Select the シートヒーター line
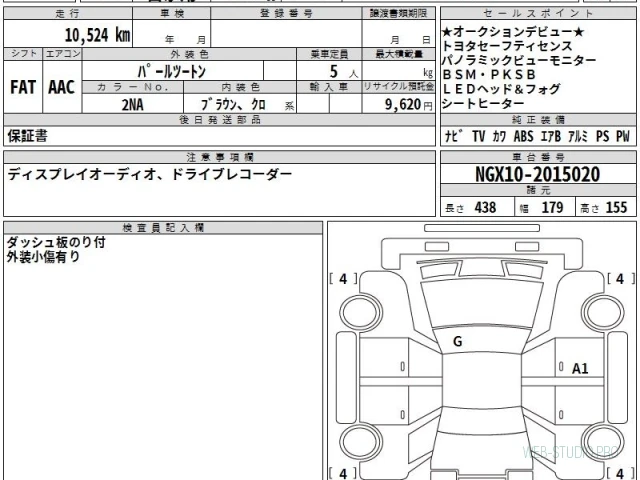The image size is (640, 480). click(483, 103)
